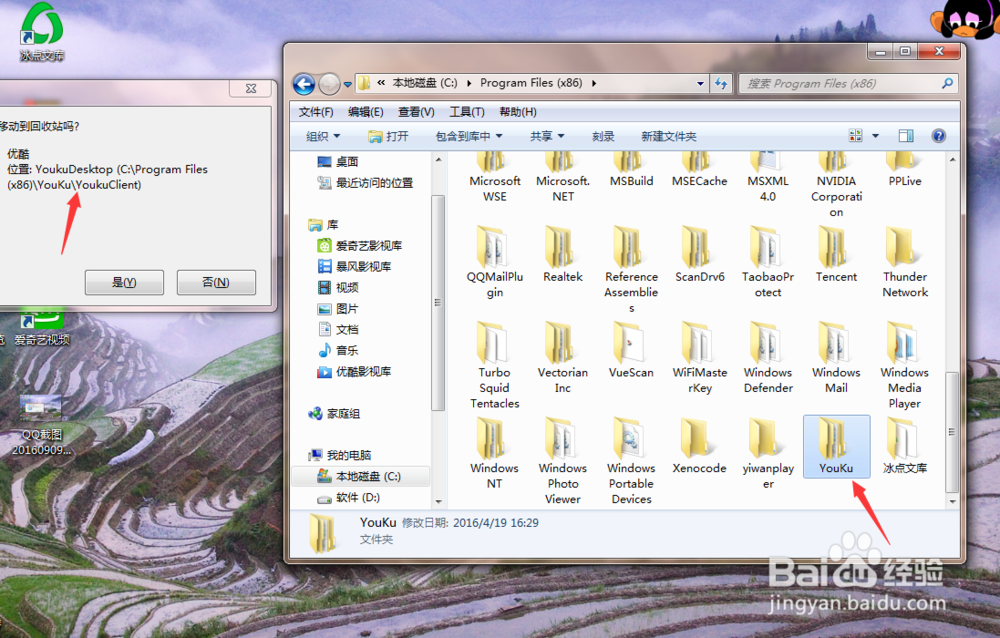Close the delete confirmation dialog

[251, 89]
